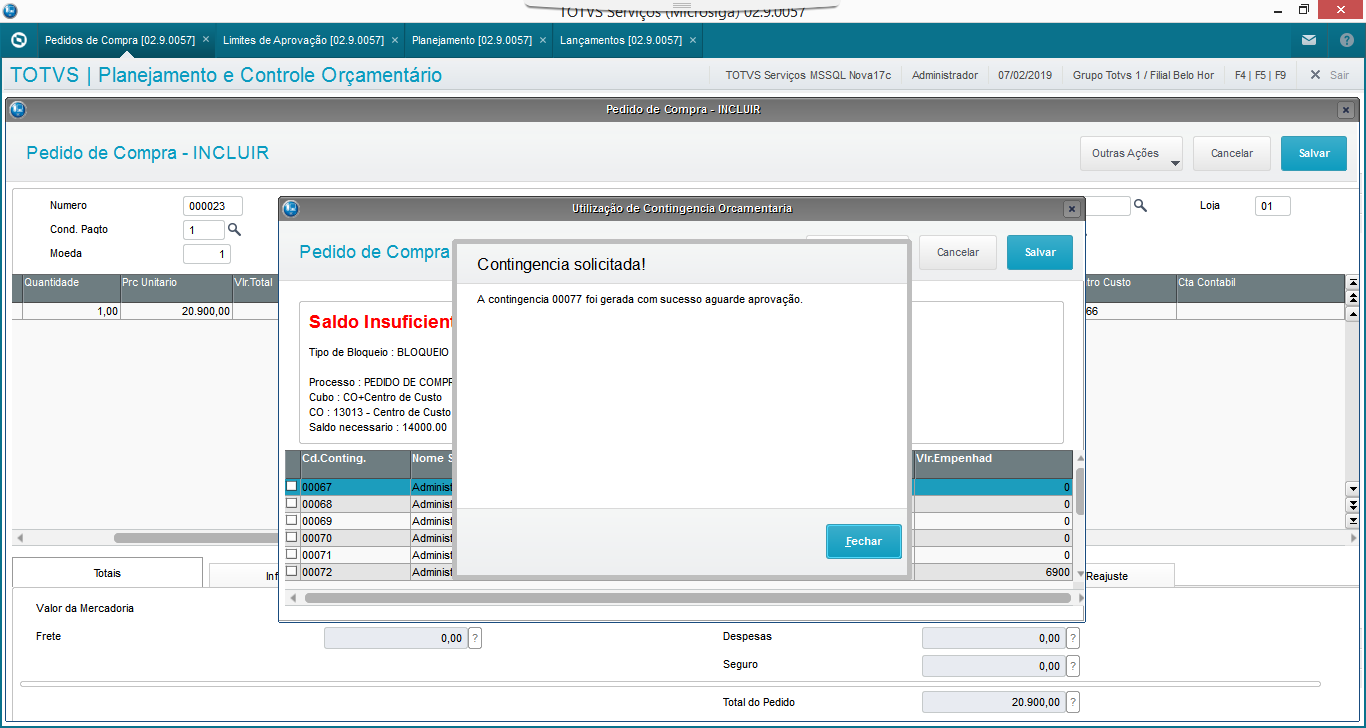Tick the checkbox for contingency 00070
The height and width of the screenshot is (728, 1366).
[x=292, y=538]
